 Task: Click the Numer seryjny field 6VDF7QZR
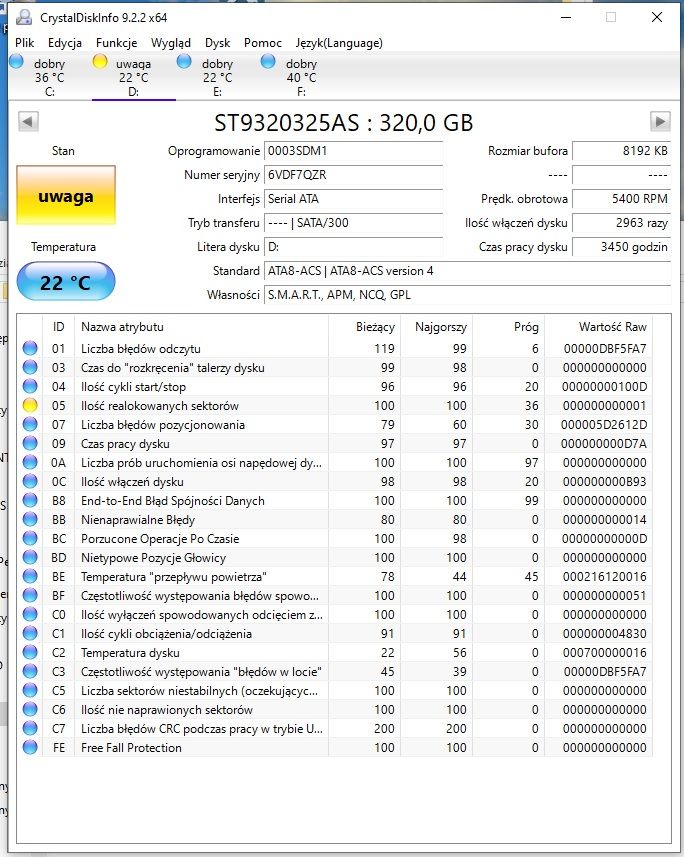point(353,175)
